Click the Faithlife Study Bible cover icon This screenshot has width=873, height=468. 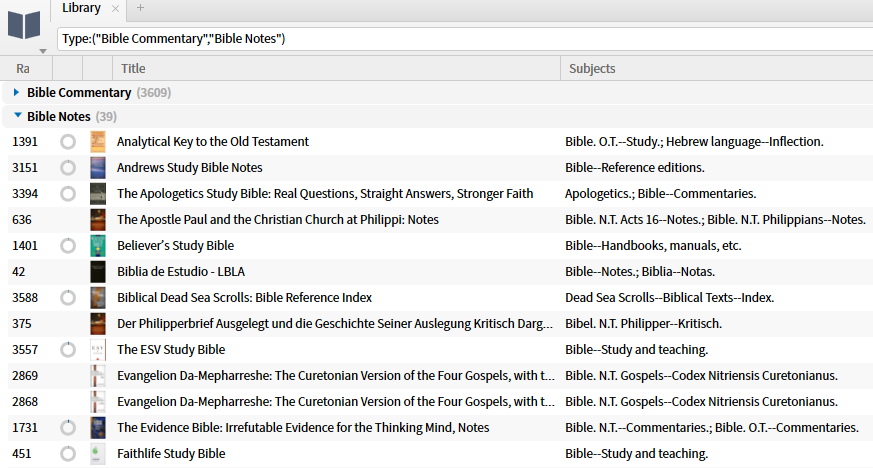97,454
